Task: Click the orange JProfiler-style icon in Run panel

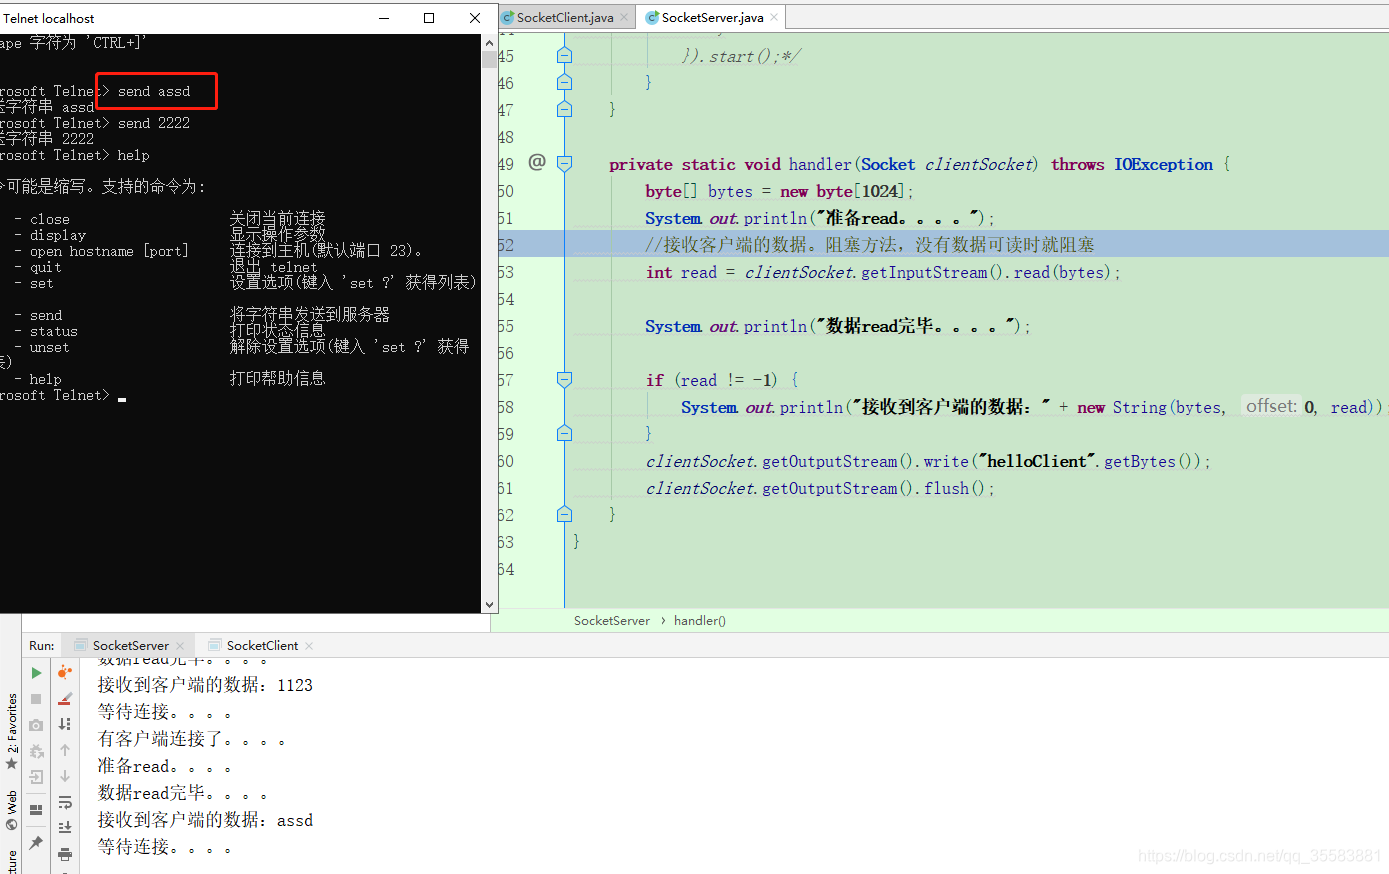Action: click(x=65, y=672)
